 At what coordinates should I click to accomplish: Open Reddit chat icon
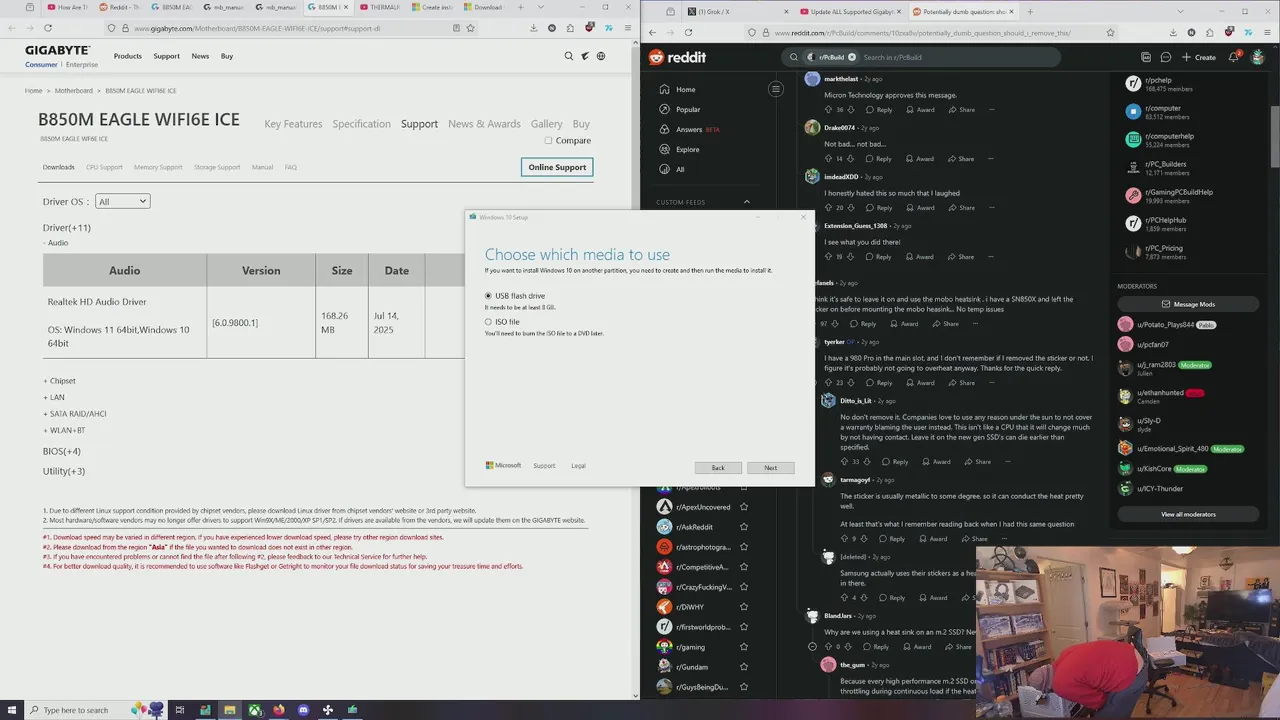pos(1165,57)
